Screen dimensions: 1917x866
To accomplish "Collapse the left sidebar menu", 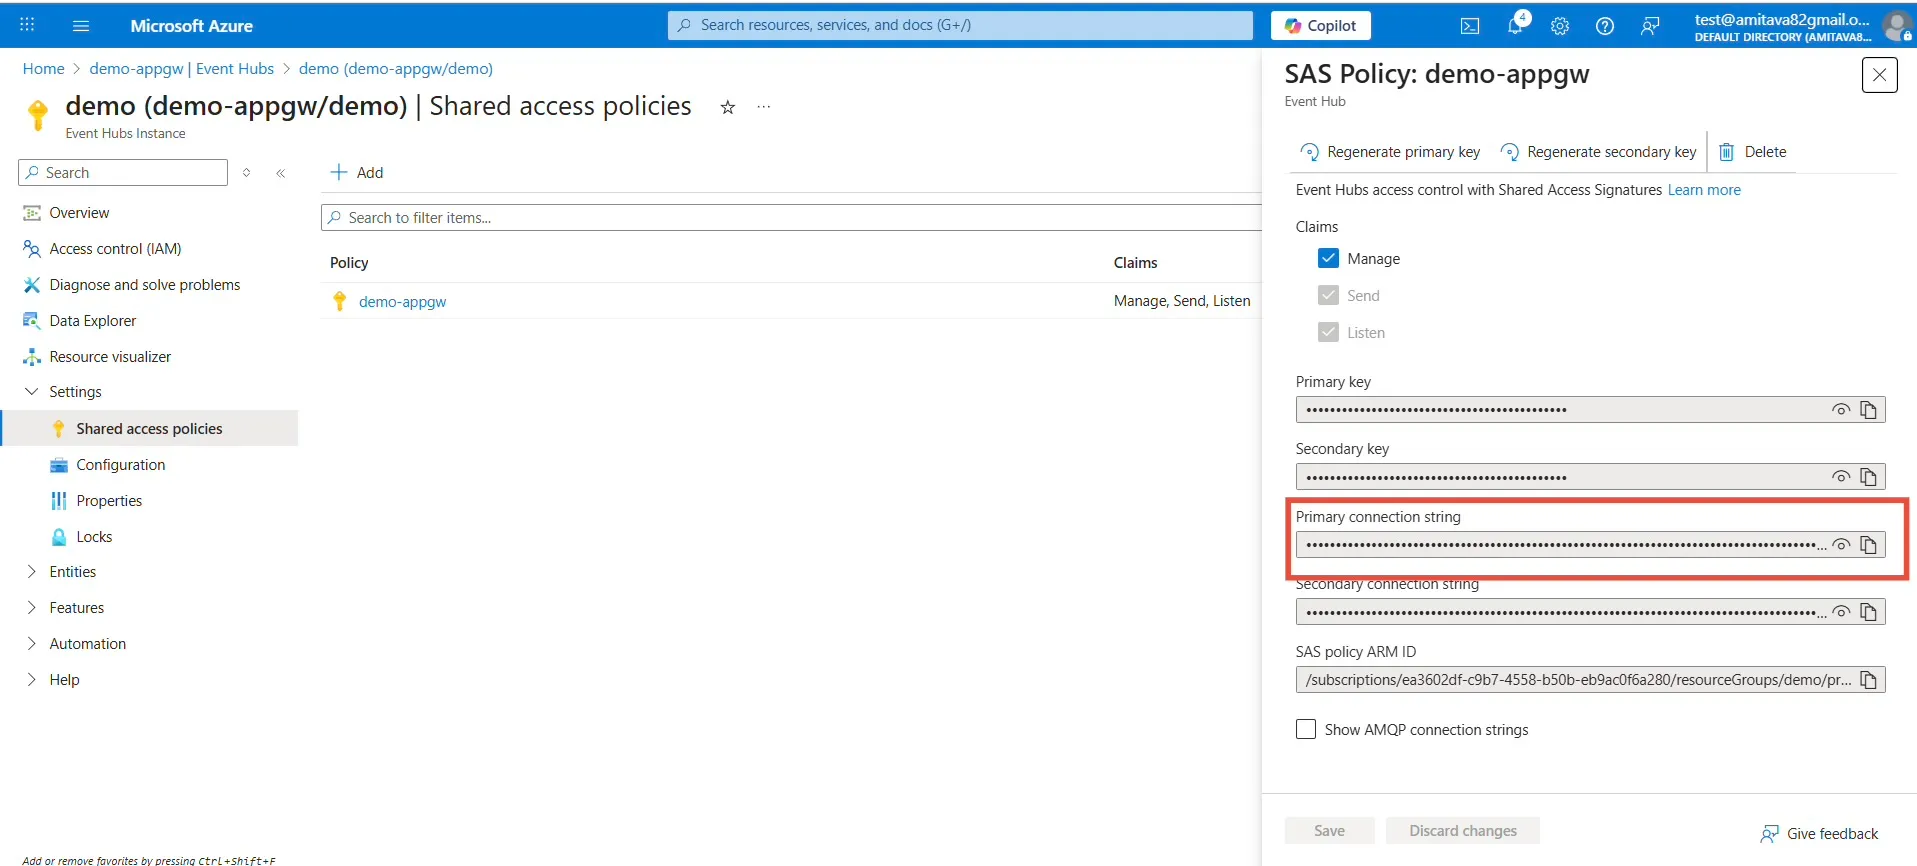I will [281, 173].
